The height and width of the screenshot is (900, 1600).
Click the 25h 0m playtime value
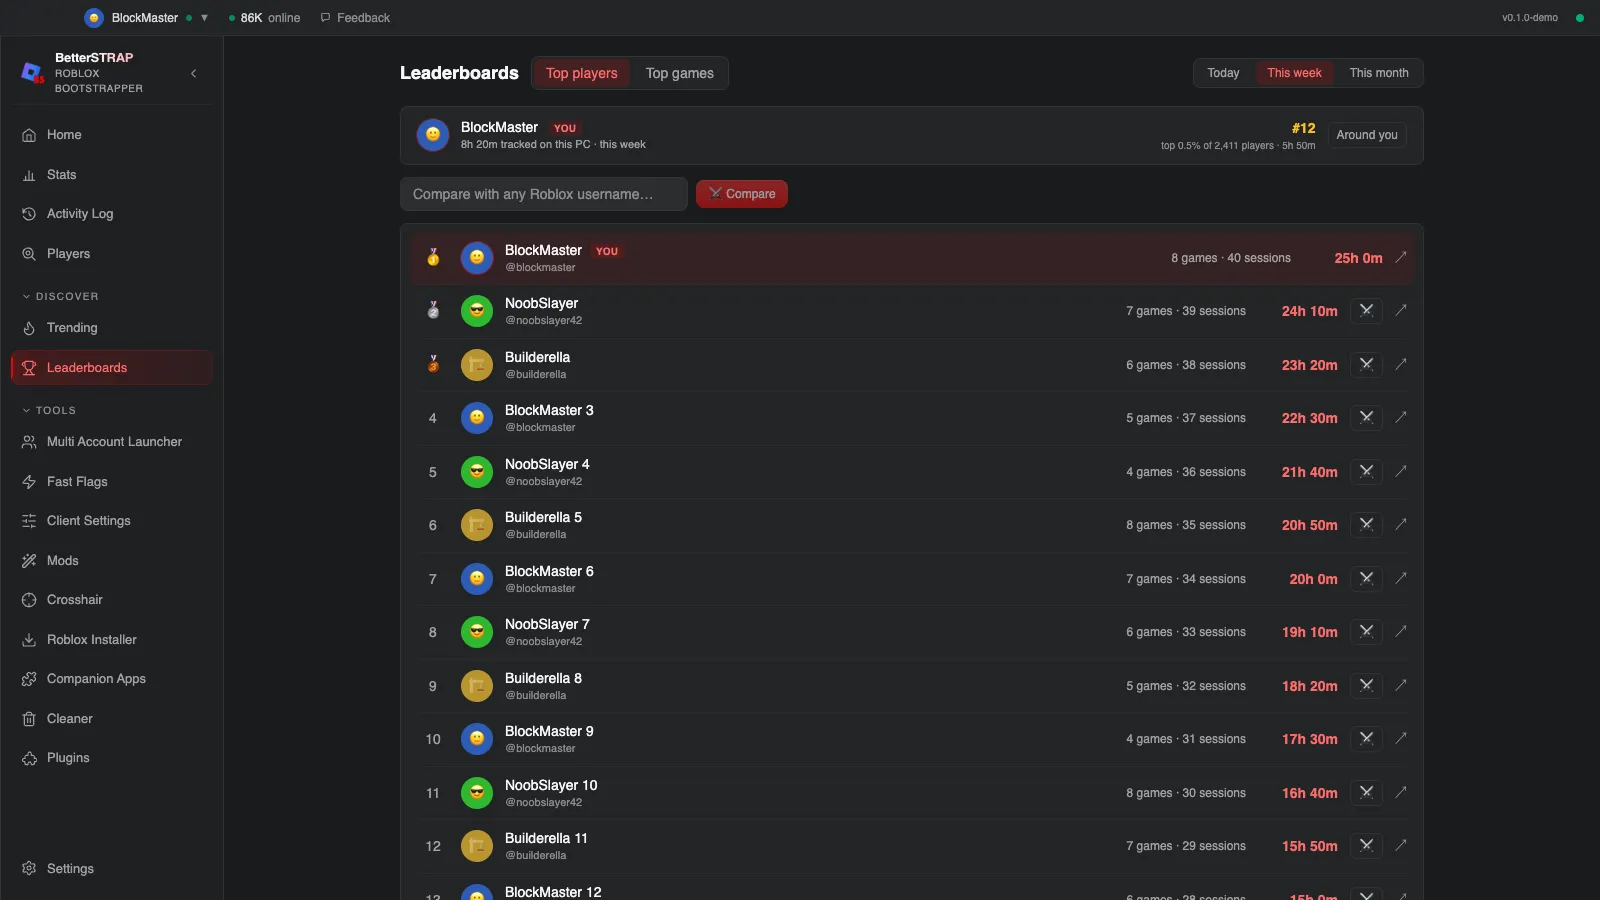click(1358, 258)
